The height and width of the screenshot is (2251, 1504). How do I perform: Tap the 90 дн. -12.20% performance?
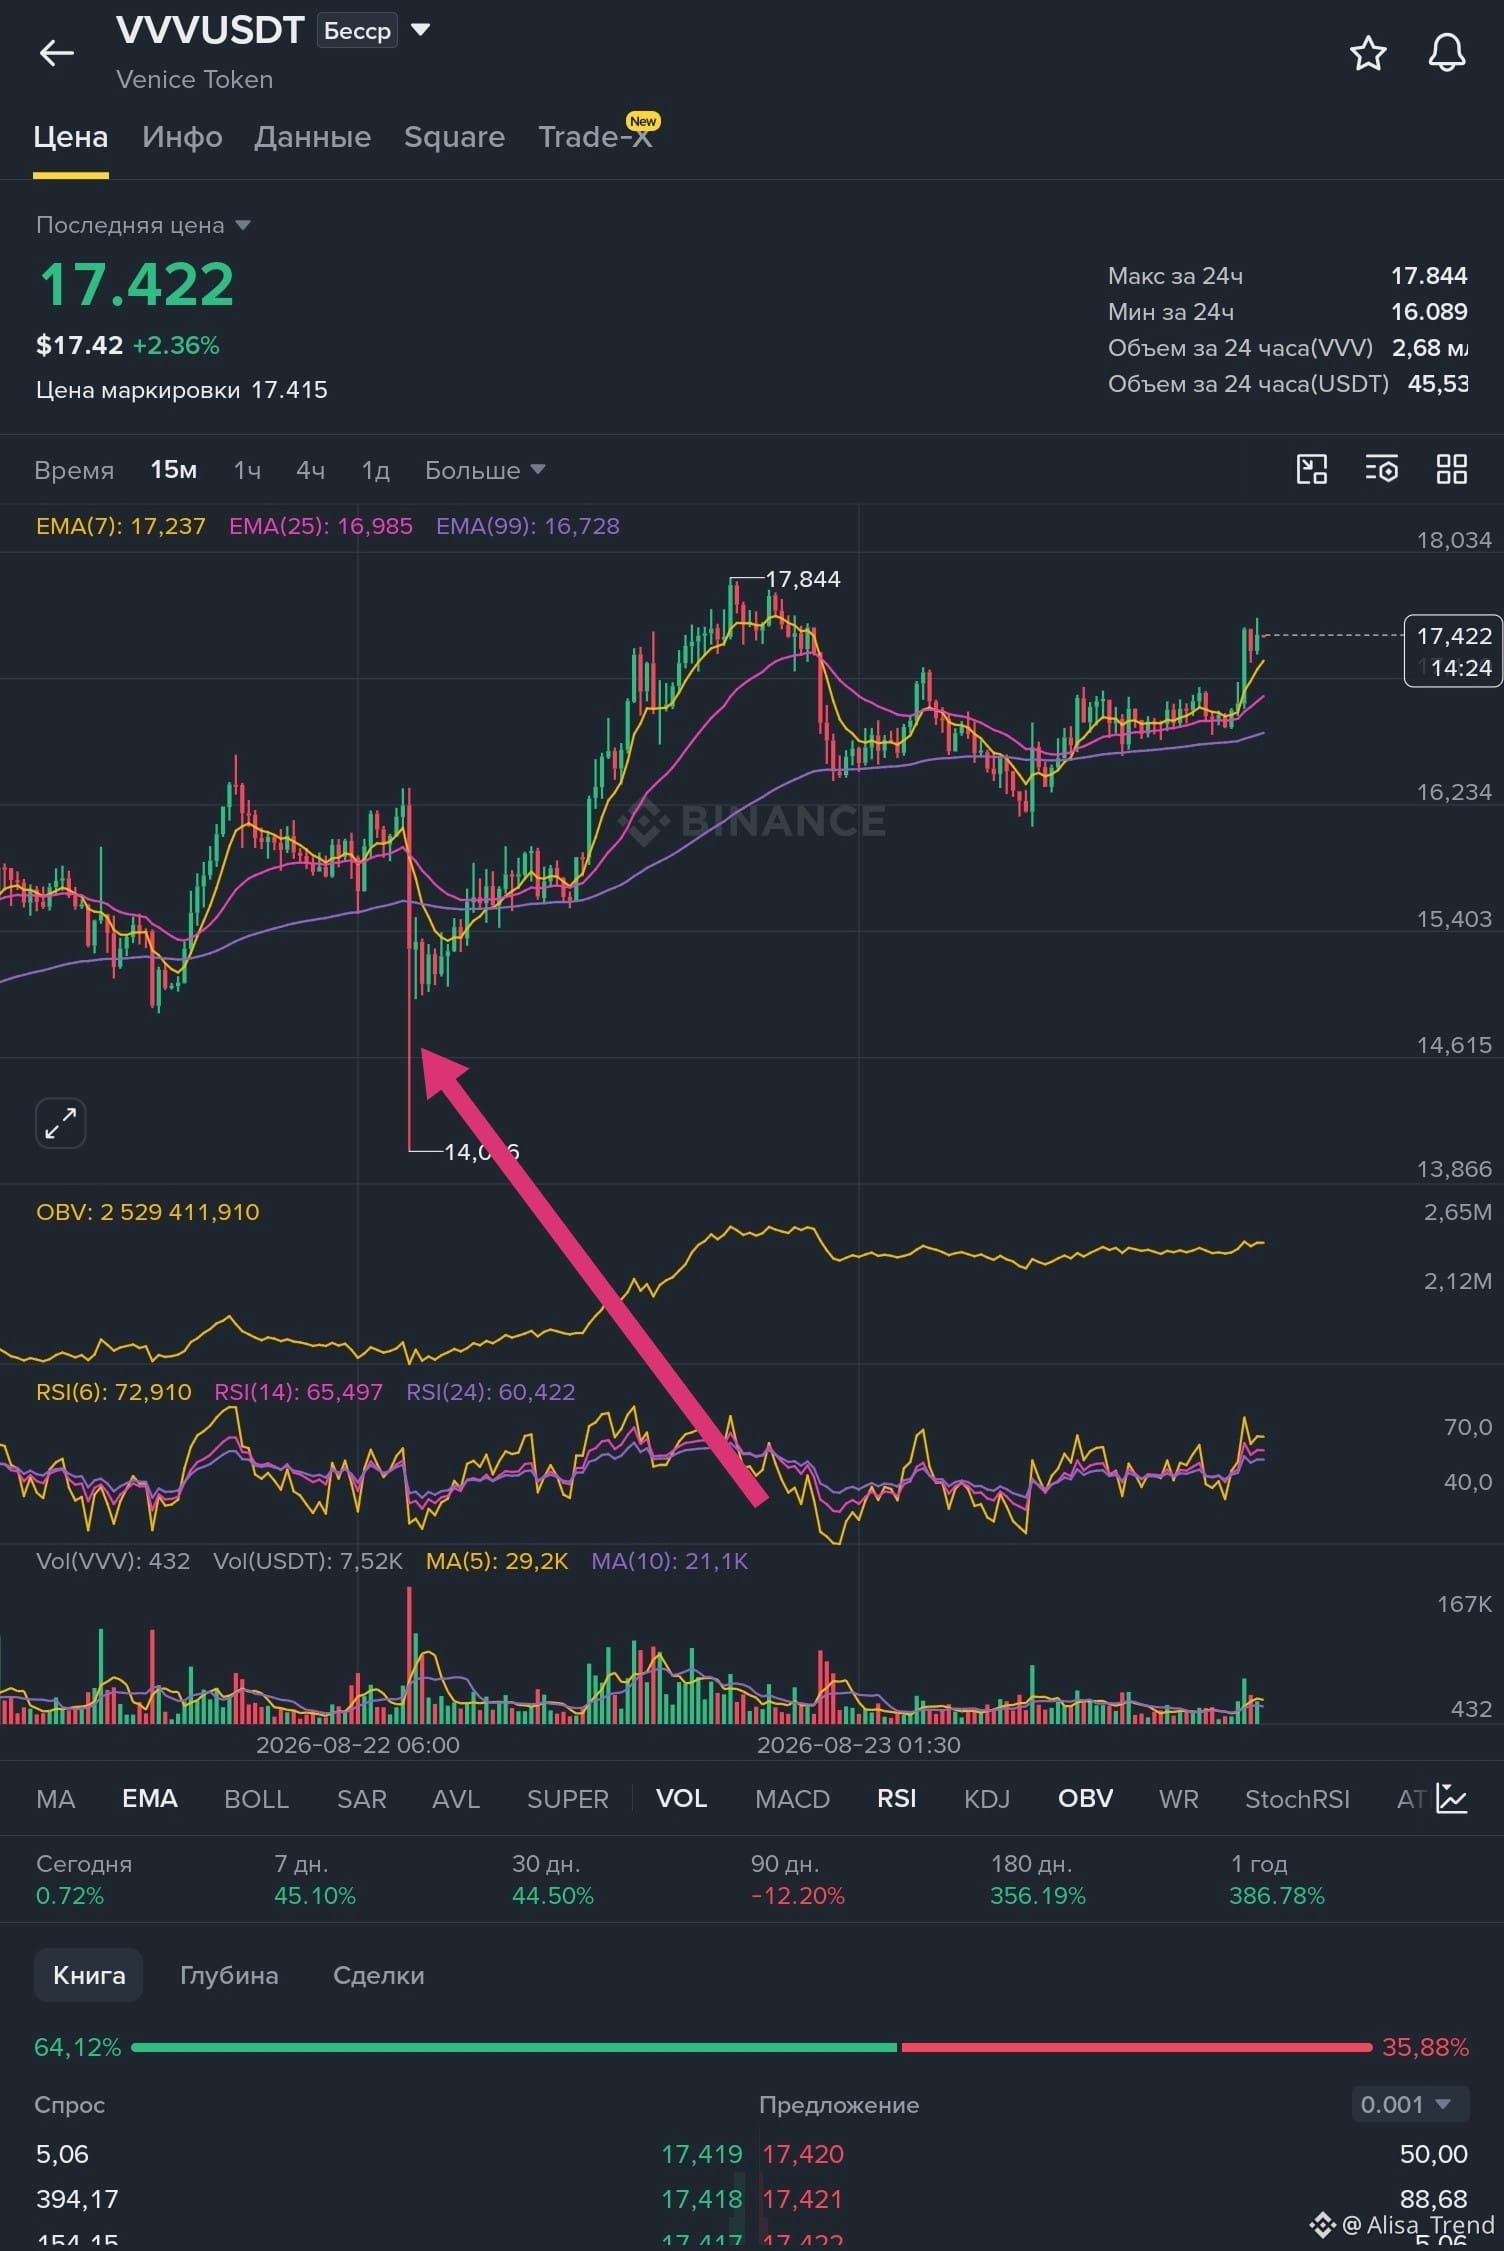click(x=797, y=1880)
